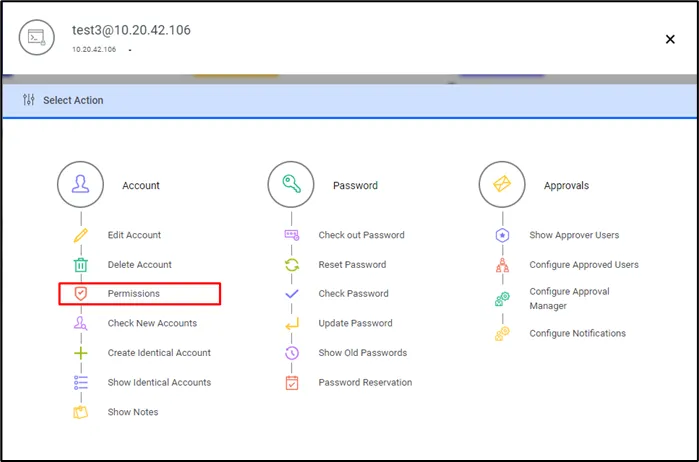Select Check Password action
Image resolution: width=699 pixels, height=462 pixels.
(354, 293)
